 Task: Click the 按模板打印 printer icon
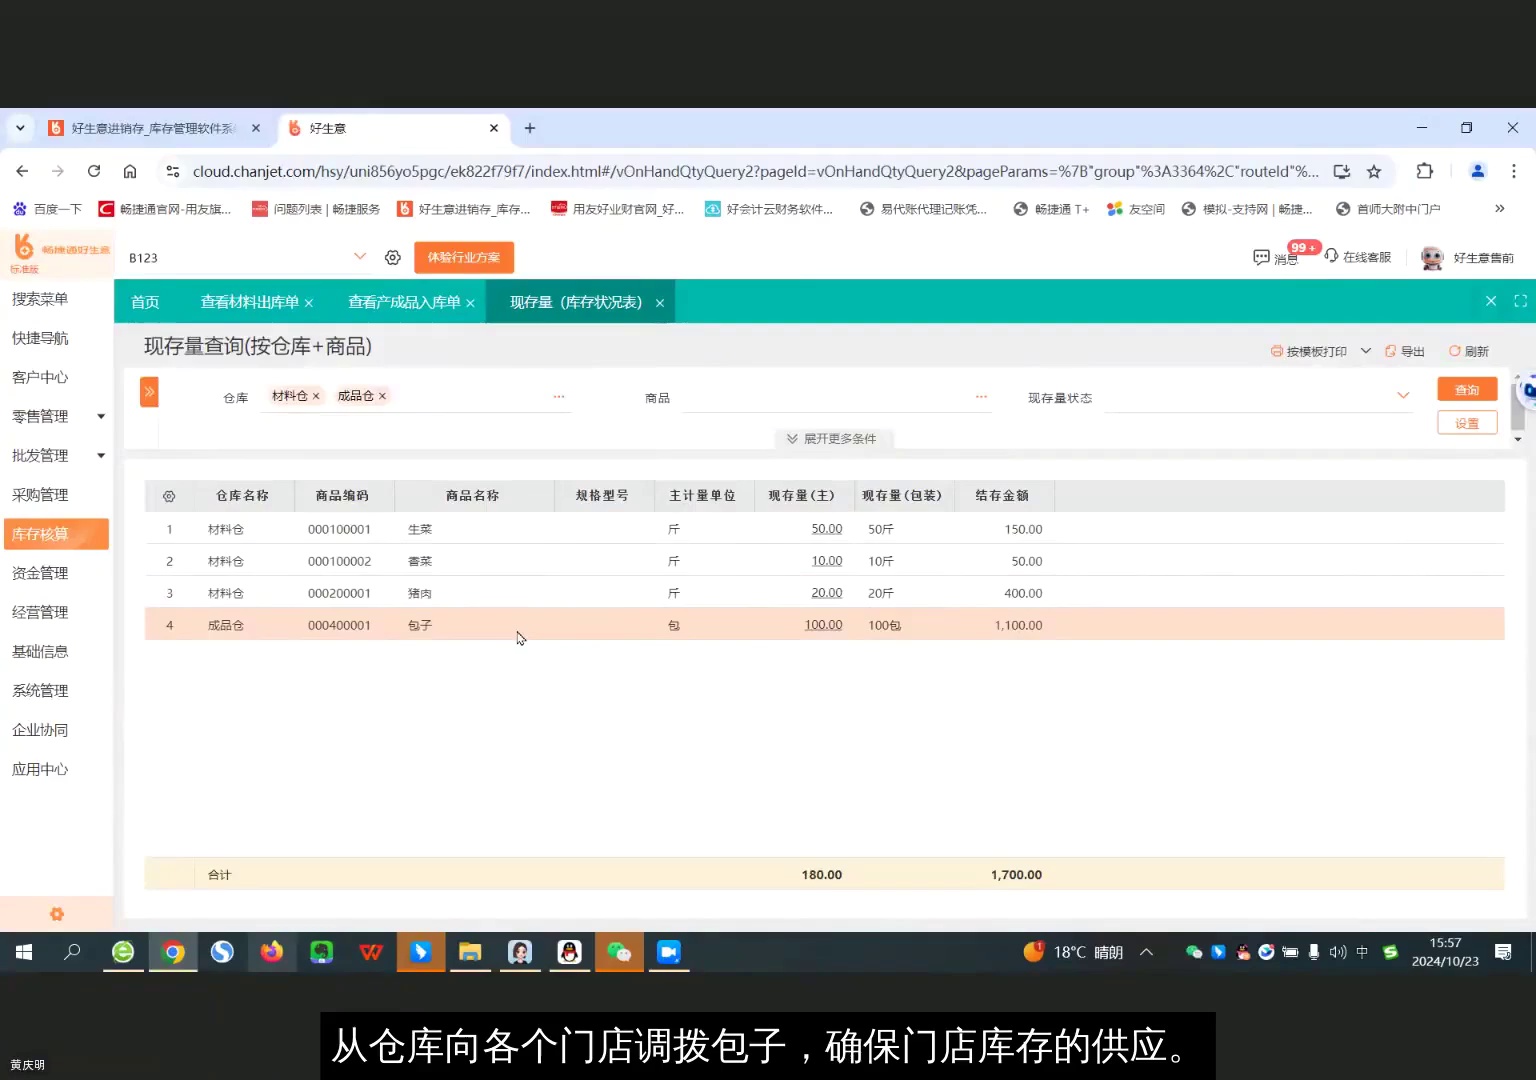[x=1278, y=351]
